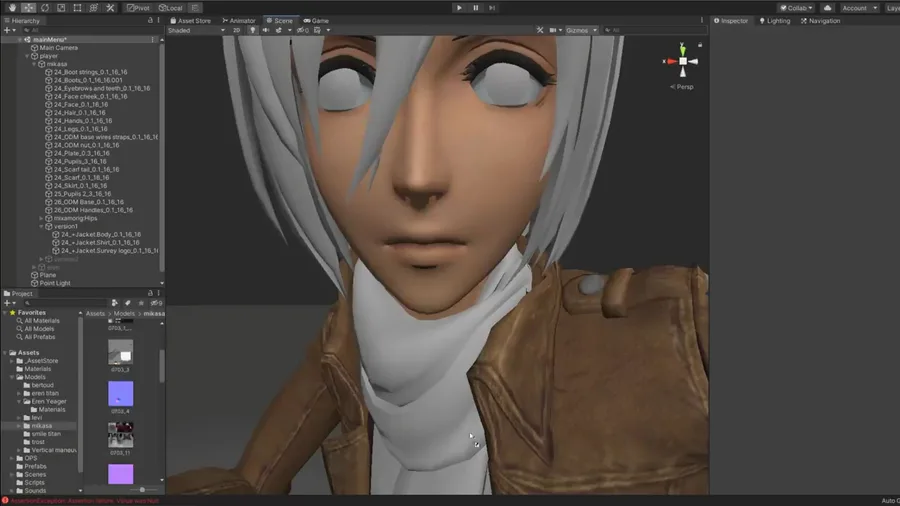Open scene camera settings icon

pyautogui.click(x=553, y=30)
